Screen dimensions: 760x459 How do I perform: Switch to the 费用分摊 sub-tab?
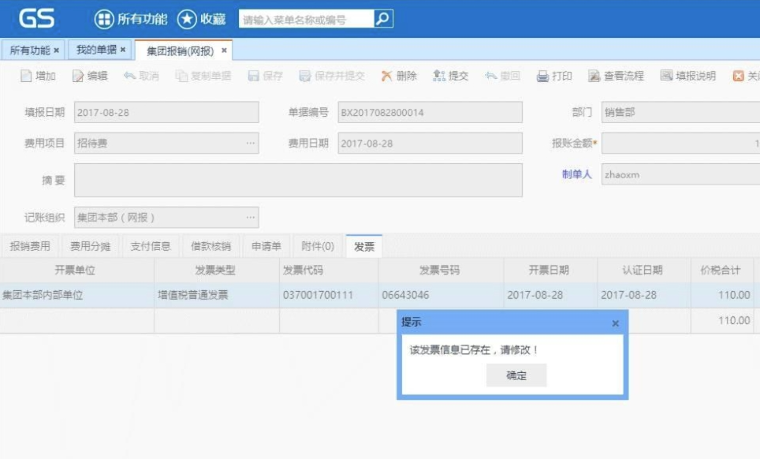click(x=90, y=246)
